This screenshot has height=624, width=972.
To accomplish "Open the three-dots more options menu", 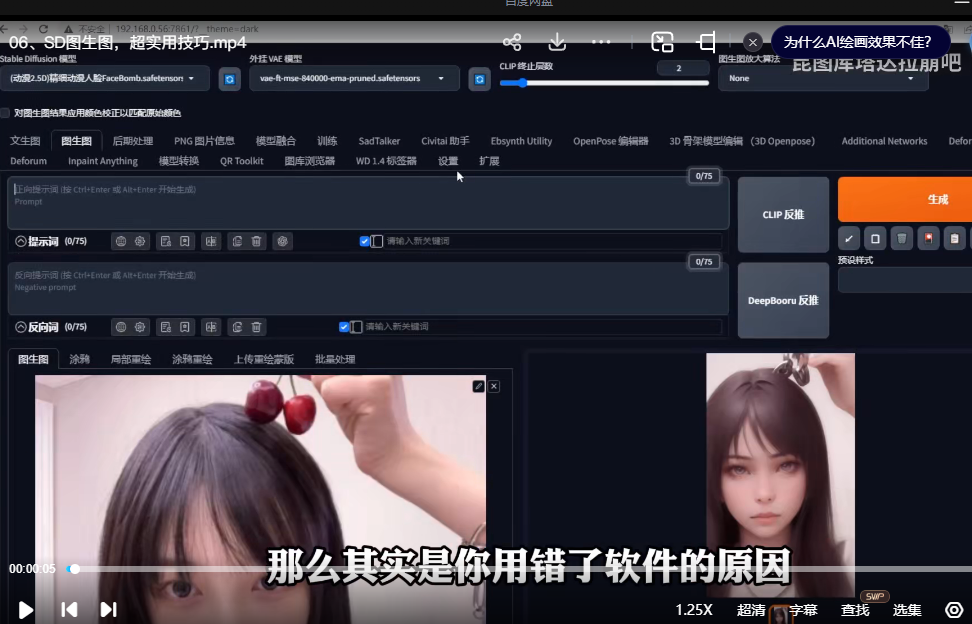I will (x=601, y=42).
